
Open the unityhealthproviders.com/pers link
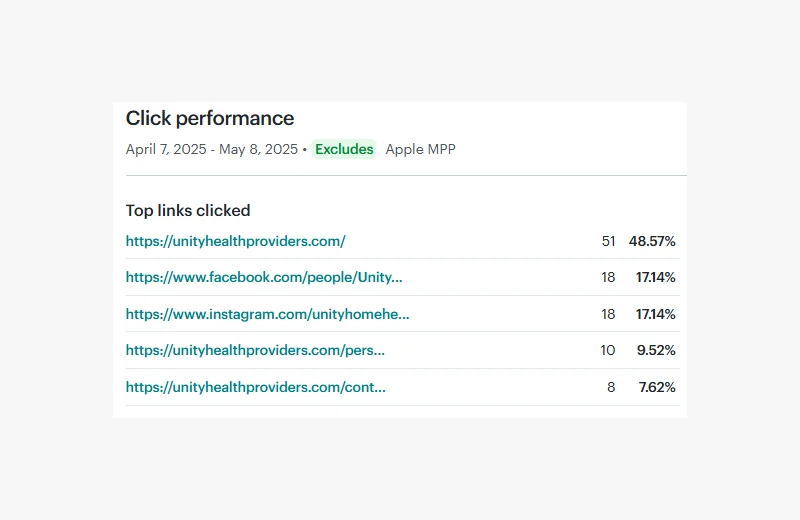(x=255, y=350)
